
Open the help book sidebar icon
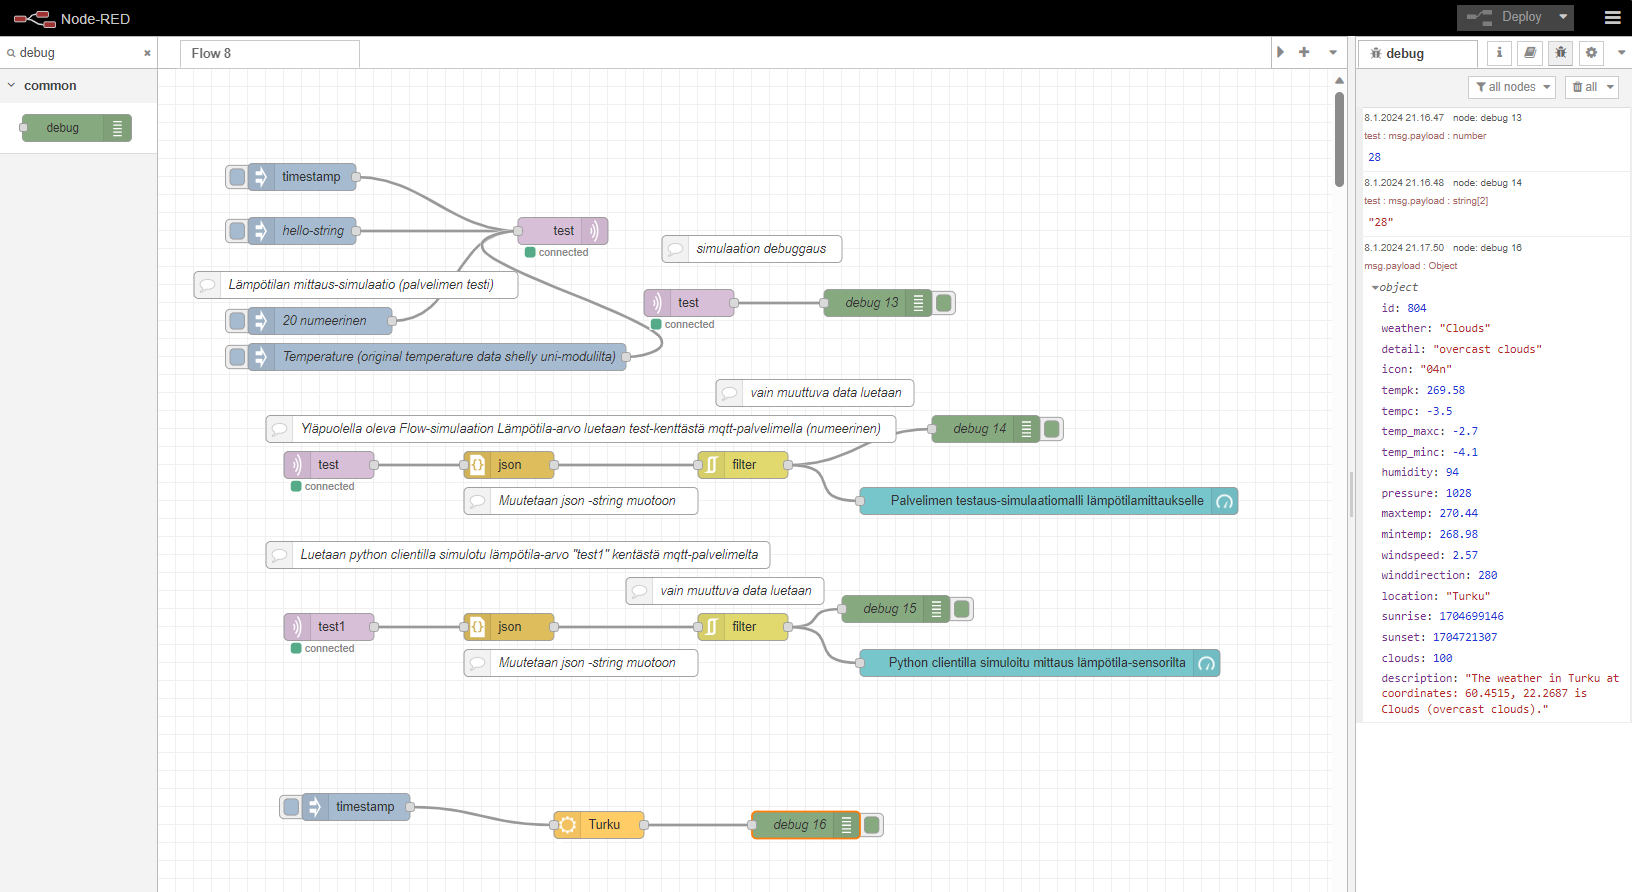pyautogui.click(x=1530, y=53)
